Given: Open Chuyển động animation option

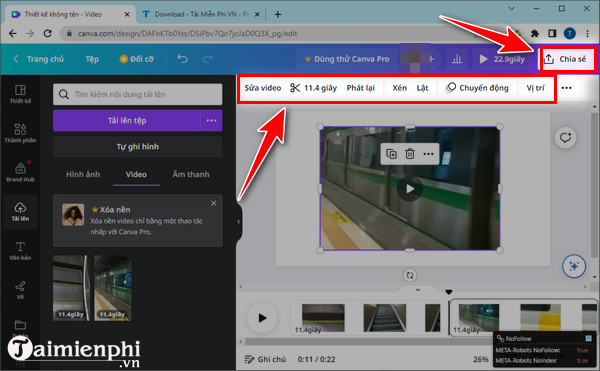Looking at the screenshot, I should click(x=477, y=88).
